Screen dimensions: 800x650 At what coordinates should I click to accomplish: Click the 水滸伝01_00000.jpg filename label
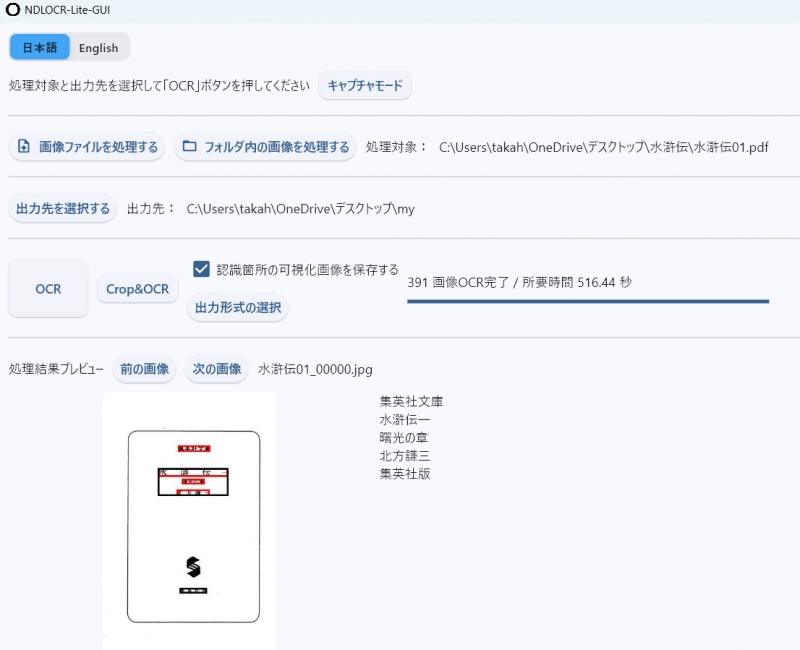pyautogui.click(x=315, y=370)
